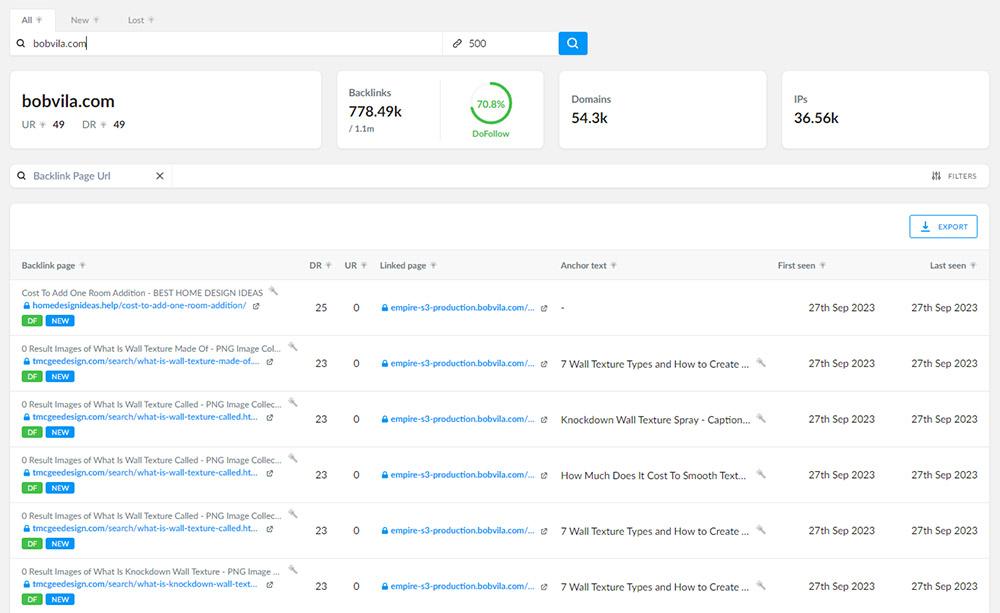Open linked page in the homedesignideas.help row
Screen dimensions: 1000x613
462,307
